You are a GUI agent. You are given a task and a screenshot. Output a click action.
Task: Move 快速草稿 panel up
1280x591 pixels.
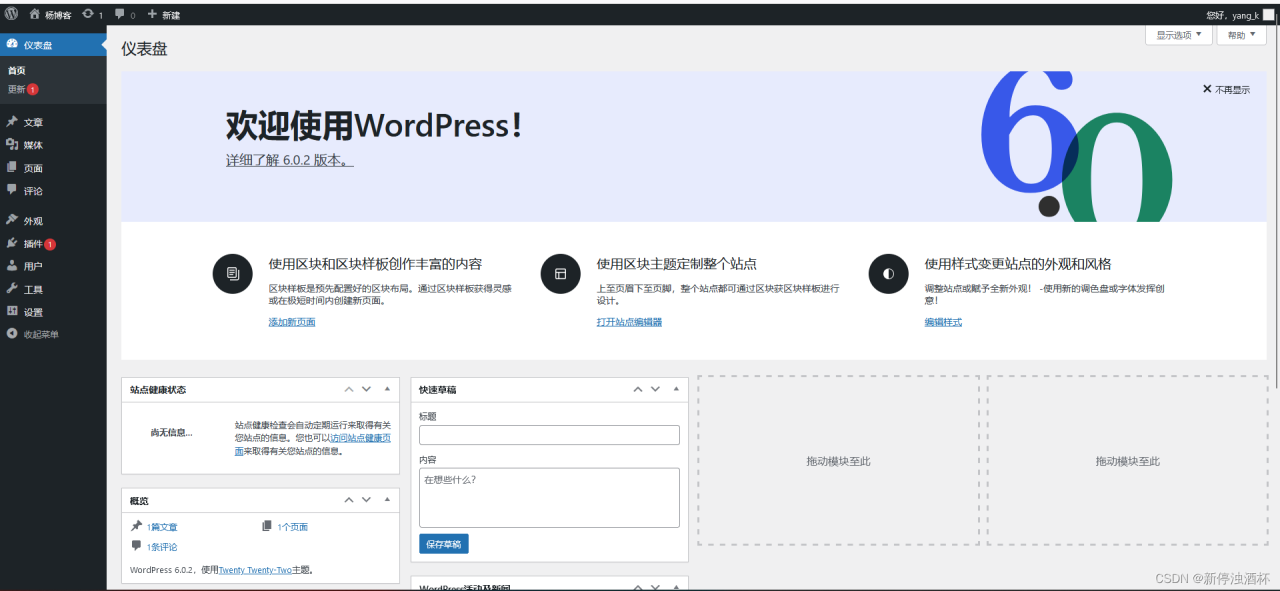(638, 389)
